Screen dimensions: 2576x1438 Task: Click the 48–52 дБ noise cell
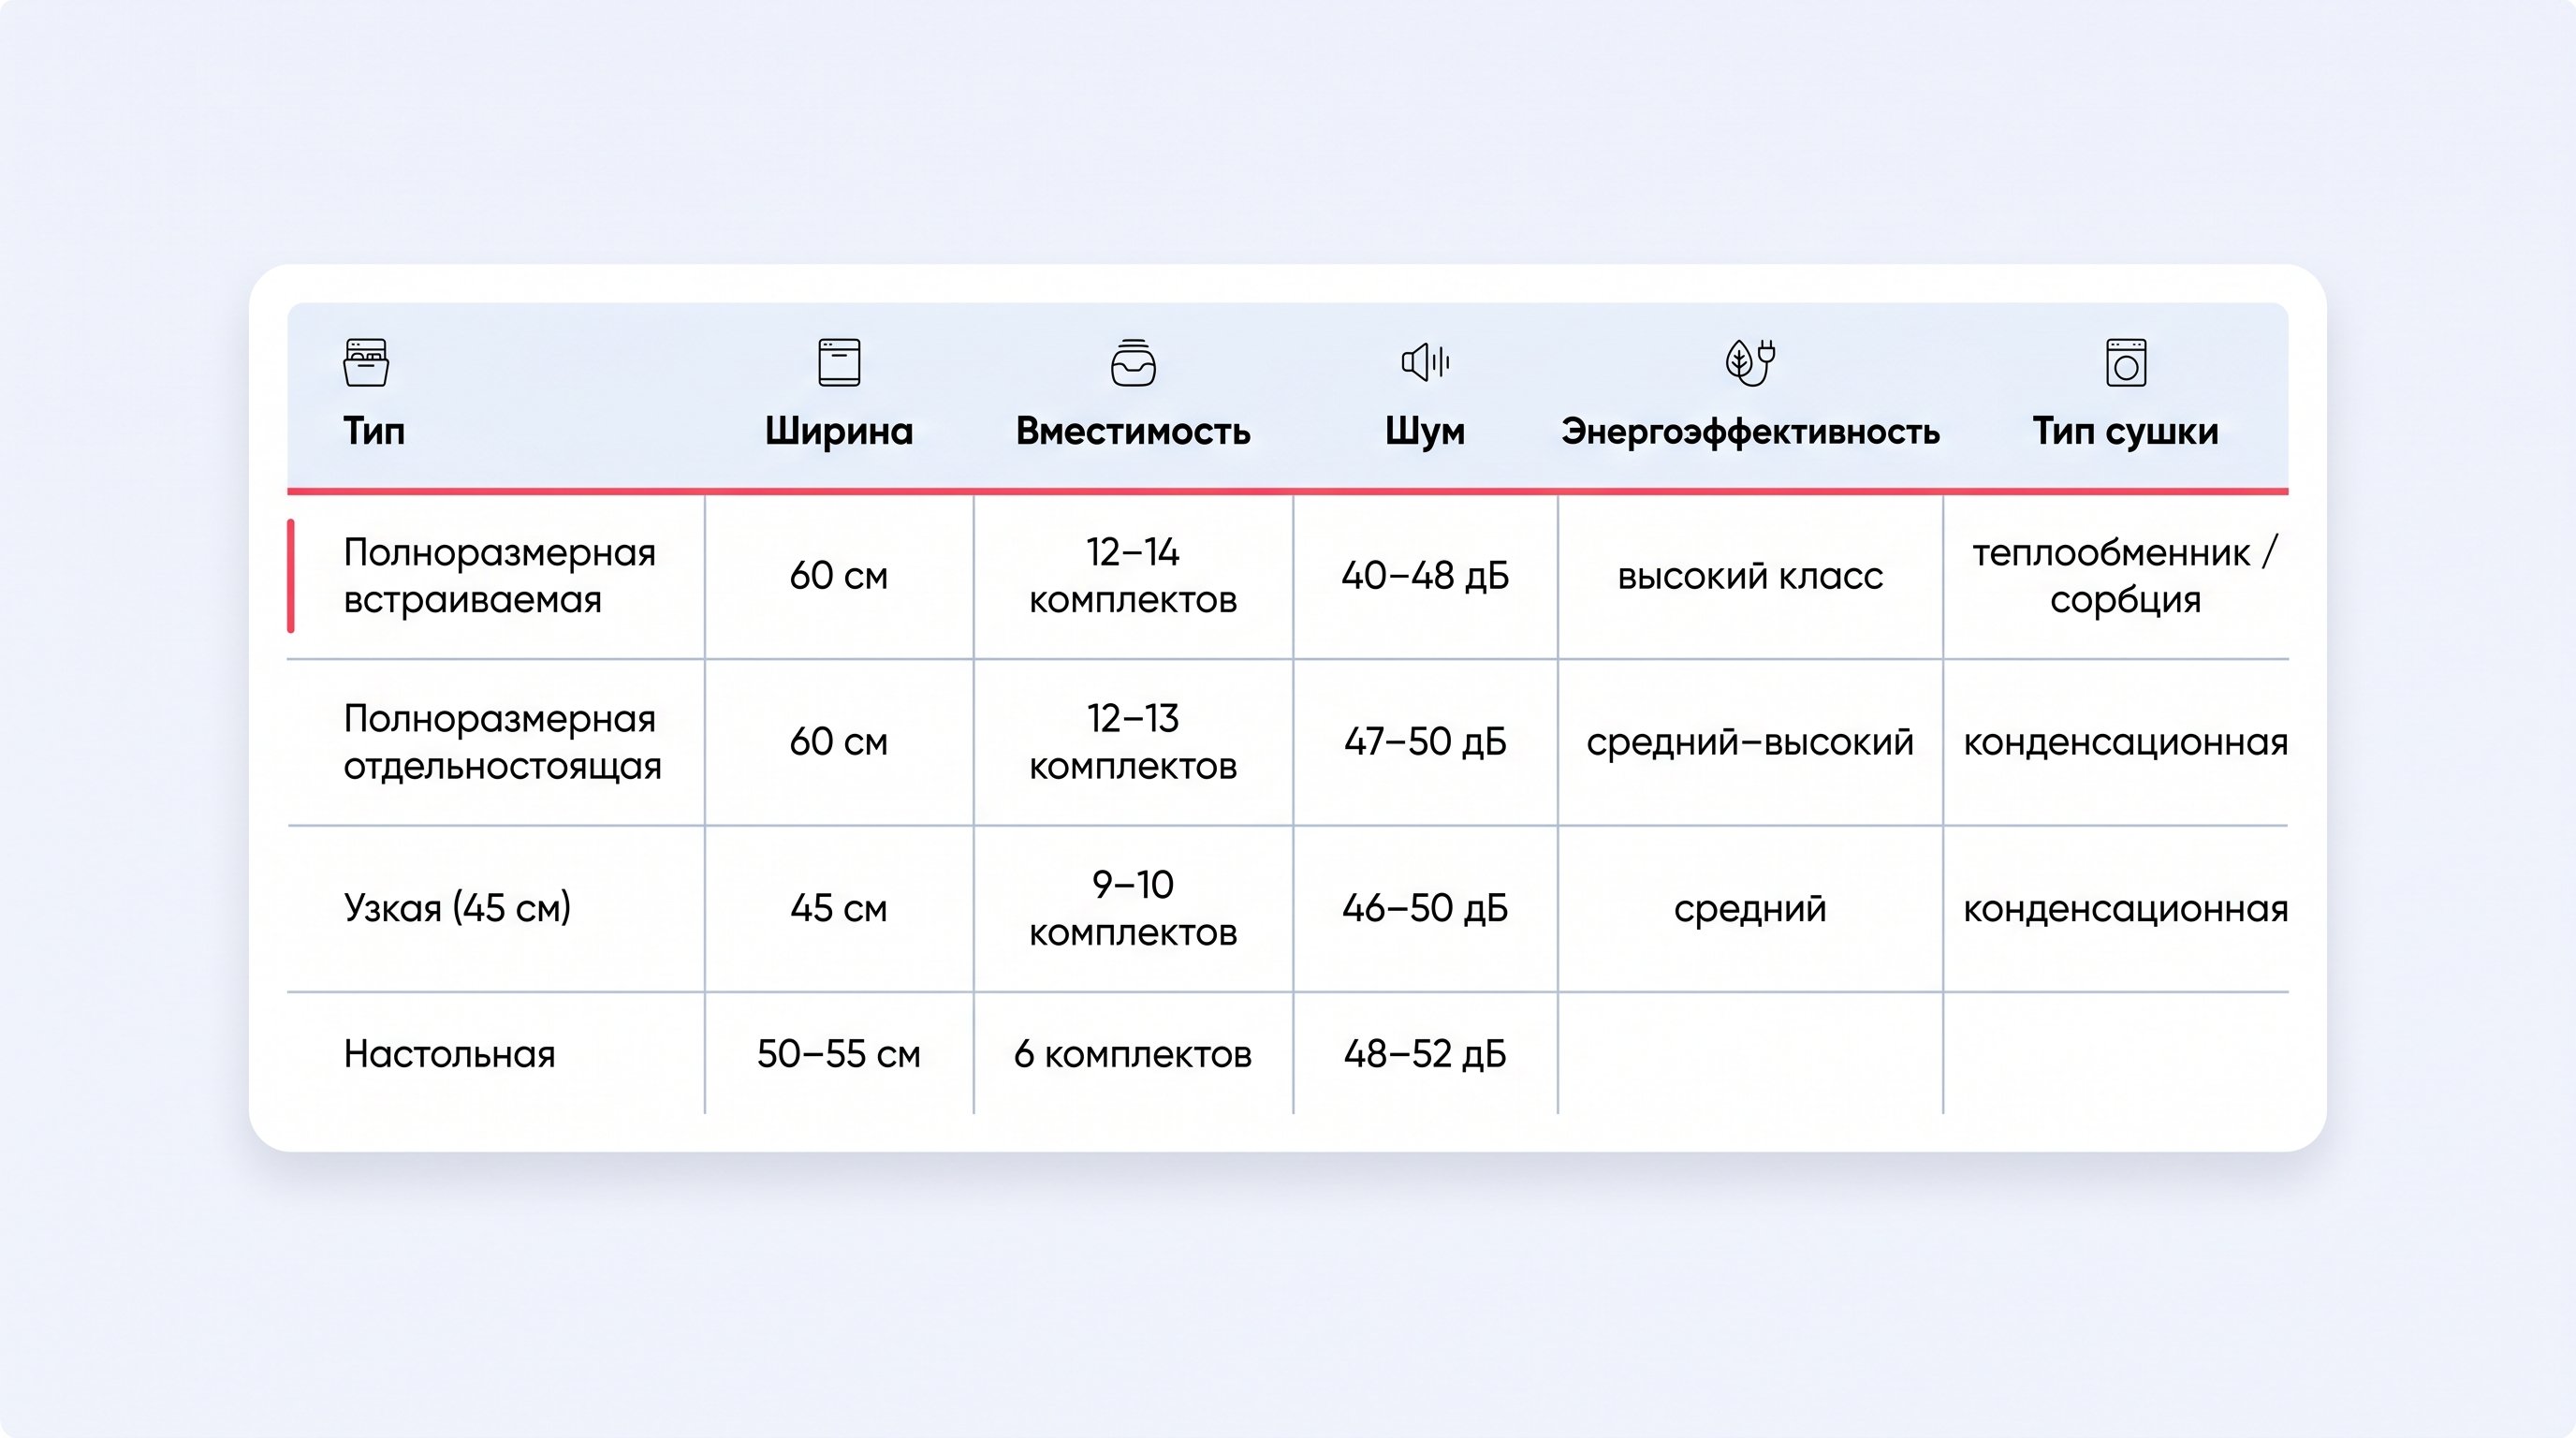pos(1425,1054)
